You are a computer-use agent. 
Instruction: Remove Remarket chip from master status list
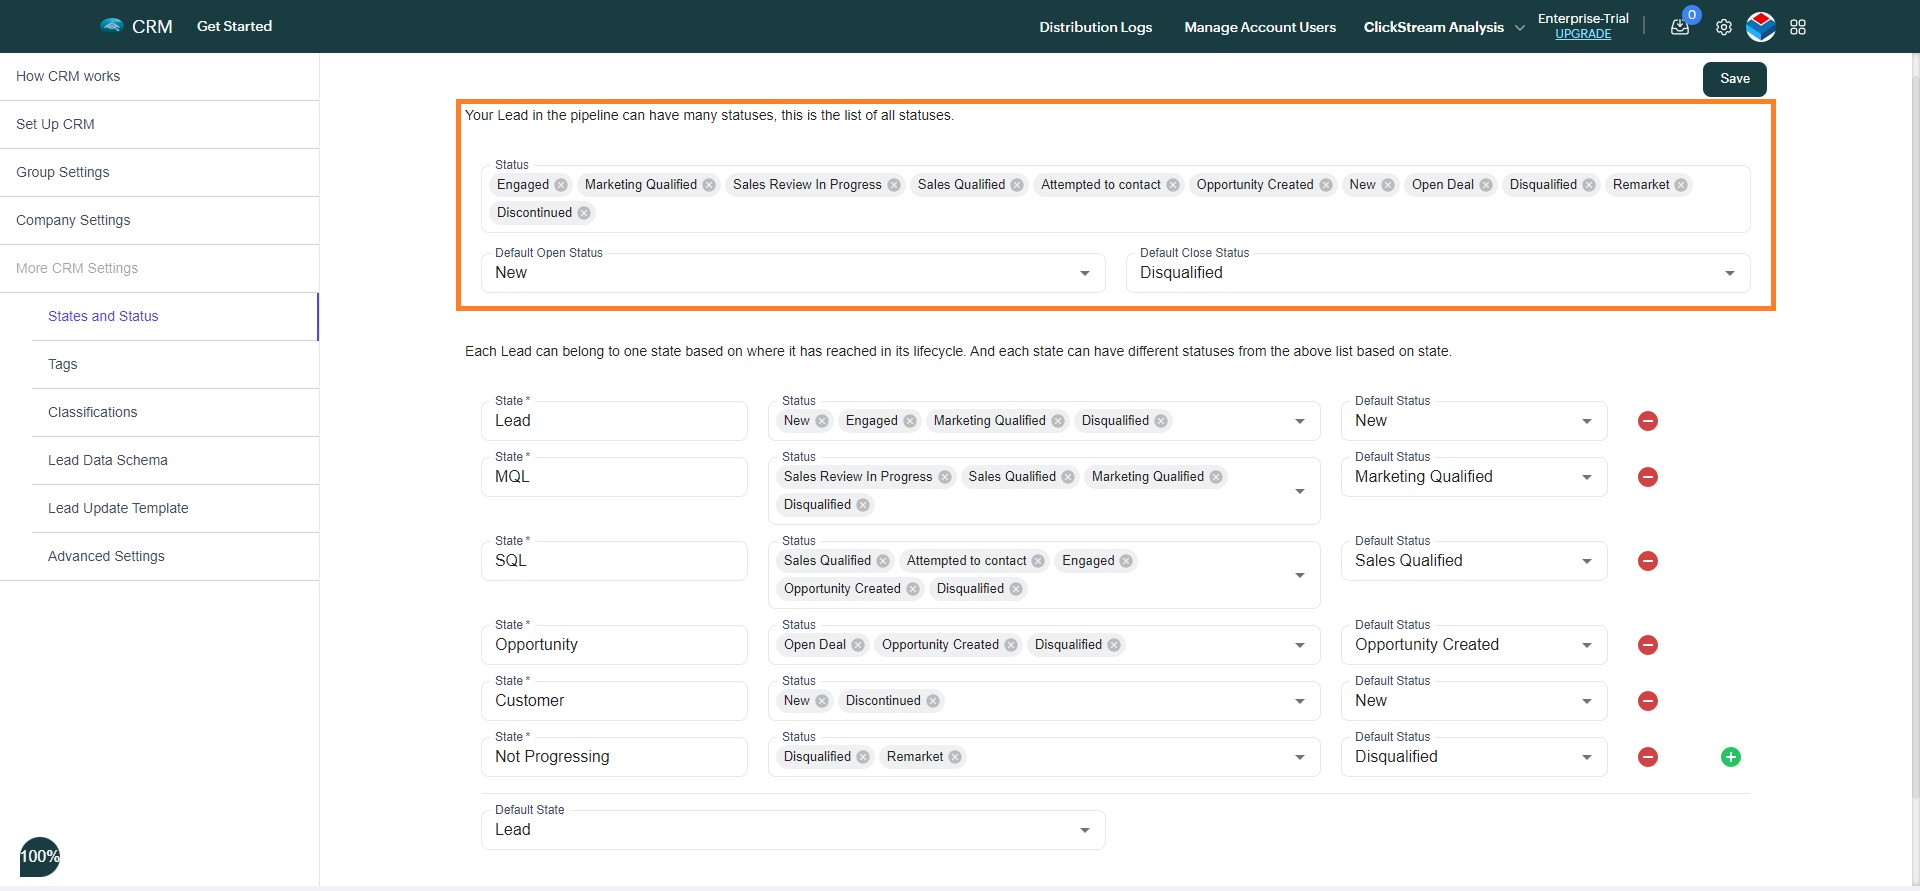(1681, 185)
